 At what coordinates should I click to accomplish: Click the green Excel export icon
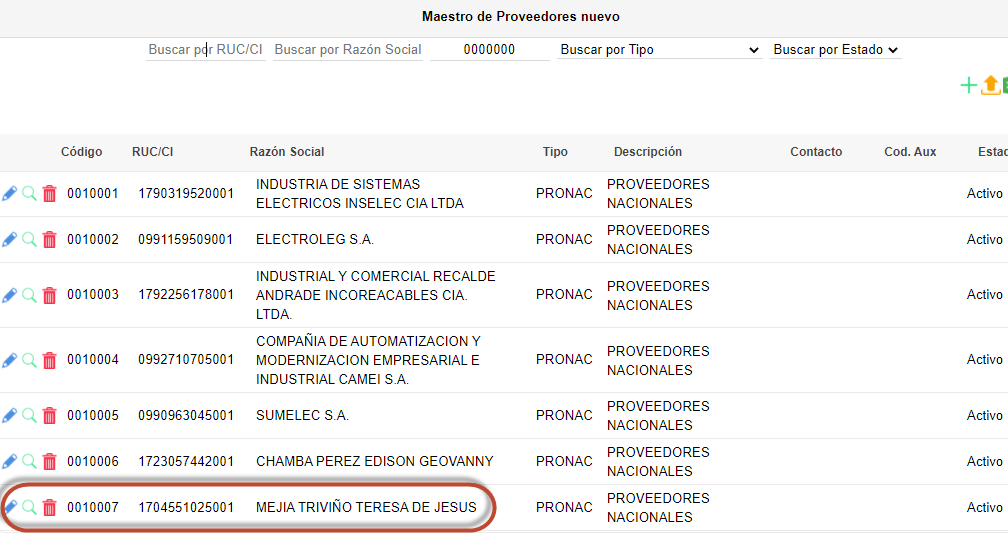tap(1004, 86)
